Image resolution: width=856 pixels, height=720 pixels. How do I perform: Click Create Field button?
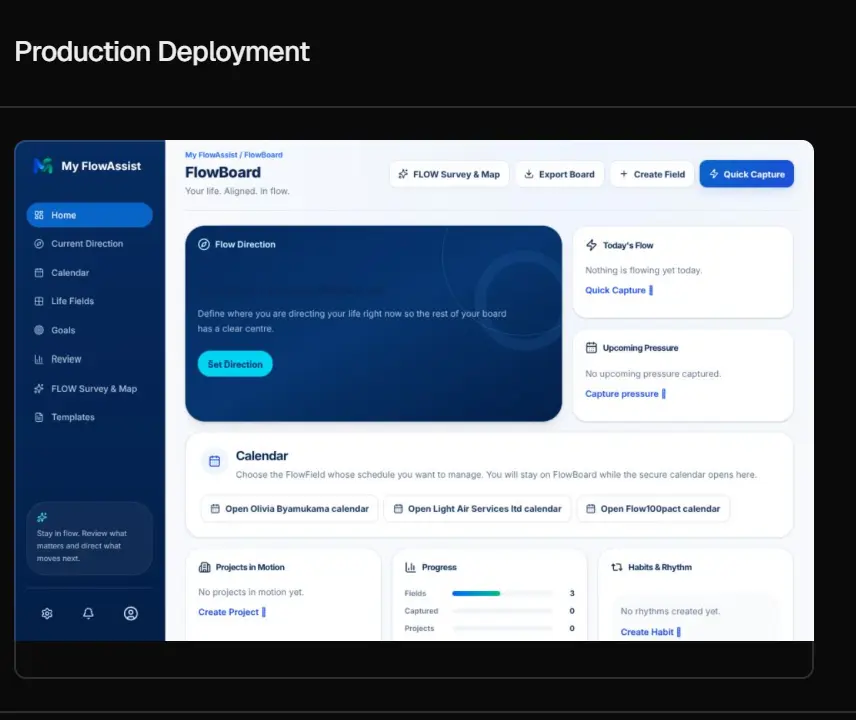pyautogui.click(x=652, y=174)
